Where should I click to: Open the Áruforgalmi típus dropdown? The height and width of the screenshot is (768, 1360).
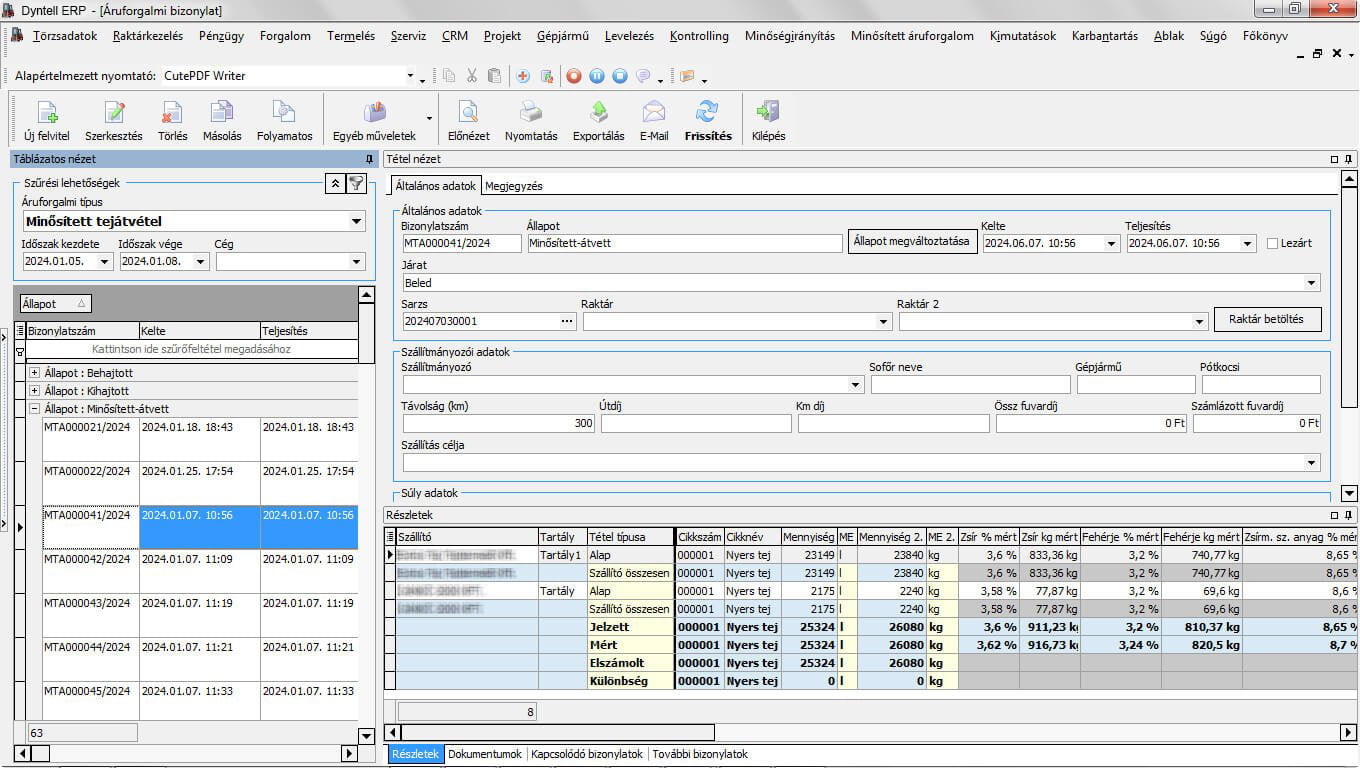click(356, 222)
